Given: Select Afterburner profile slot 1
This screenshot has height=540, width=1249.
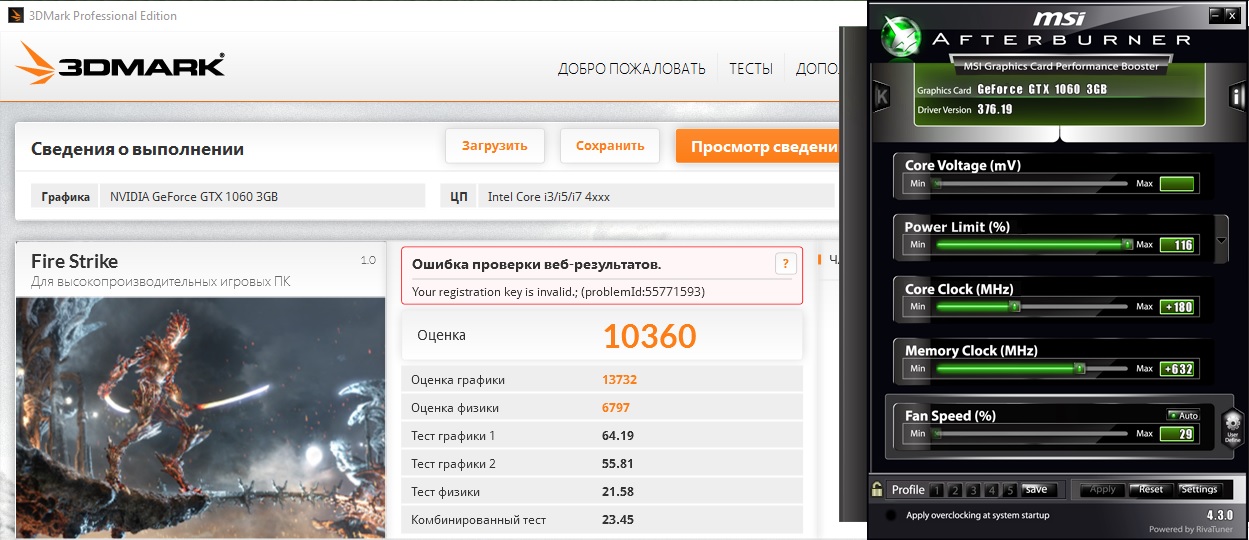Looking at the screenshot, I should pyautogui.click(x=936, y=490).
